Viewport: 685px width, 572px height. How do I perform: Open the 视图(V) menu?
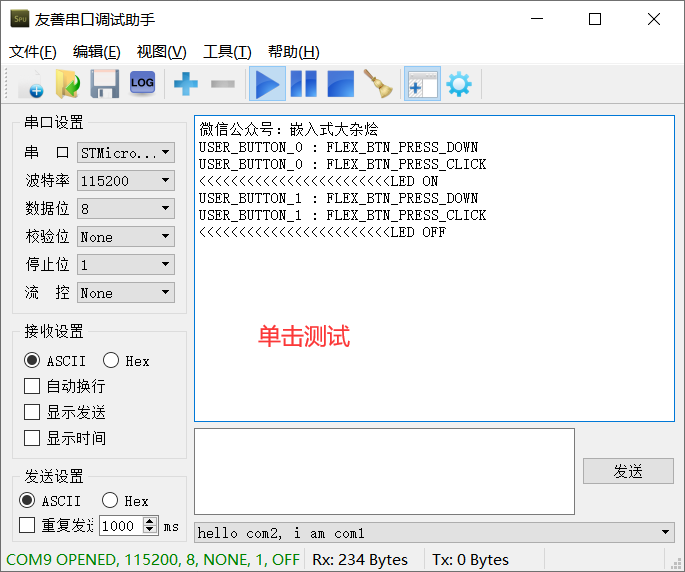(x=162, y=52)
